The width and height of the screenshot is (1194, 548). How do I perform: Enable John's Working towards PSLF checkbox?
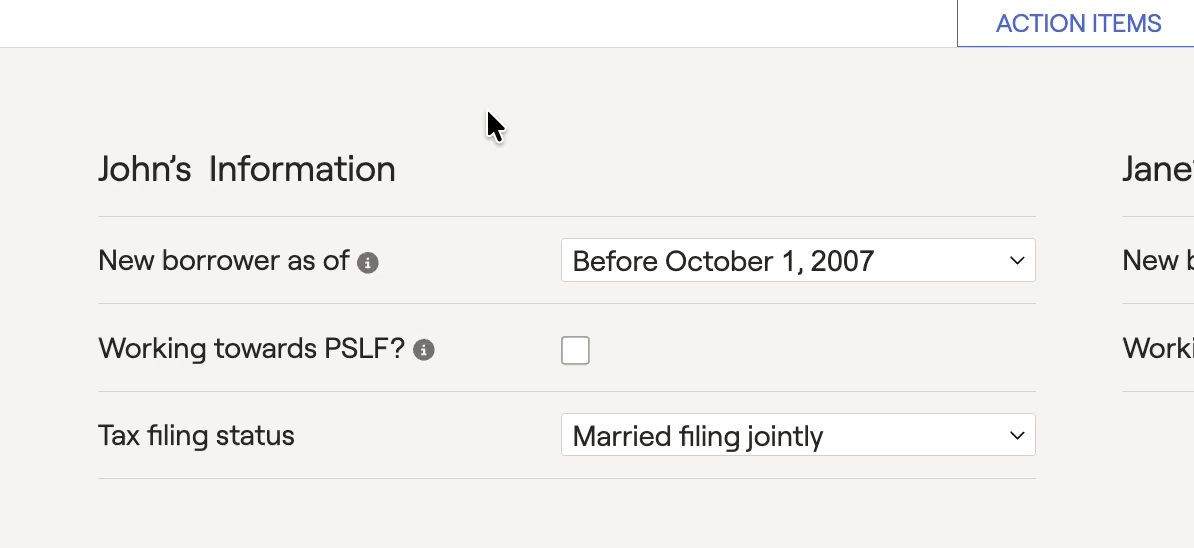point(575,350)
